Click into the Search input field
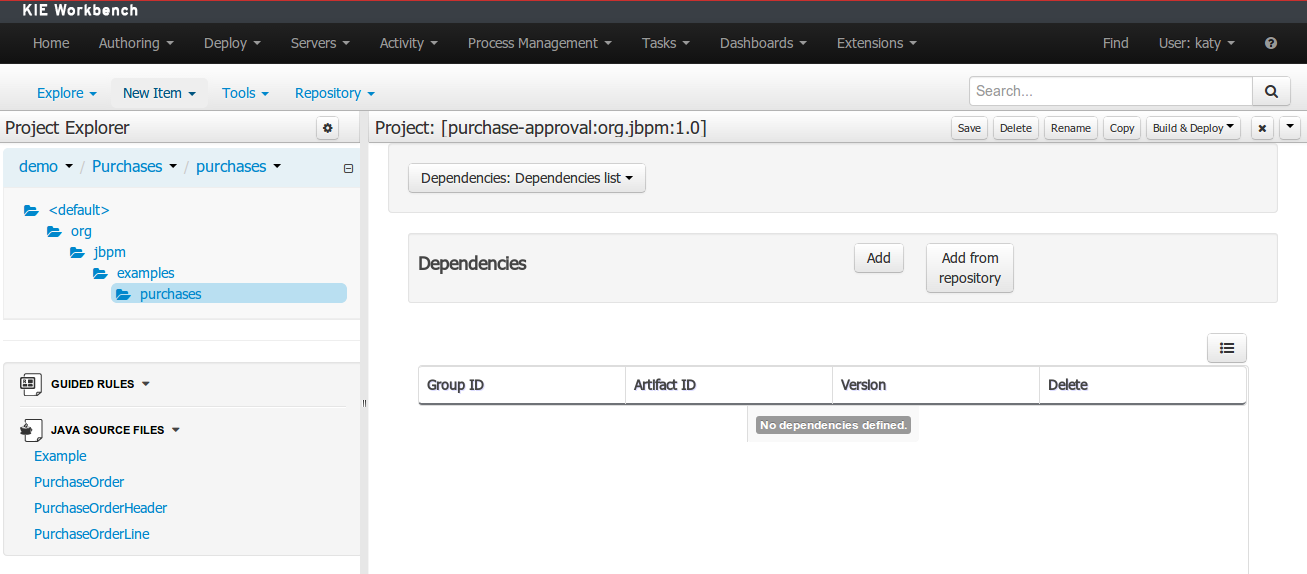This screenshot has width=1307, height=574. [x=1110, y=91]
